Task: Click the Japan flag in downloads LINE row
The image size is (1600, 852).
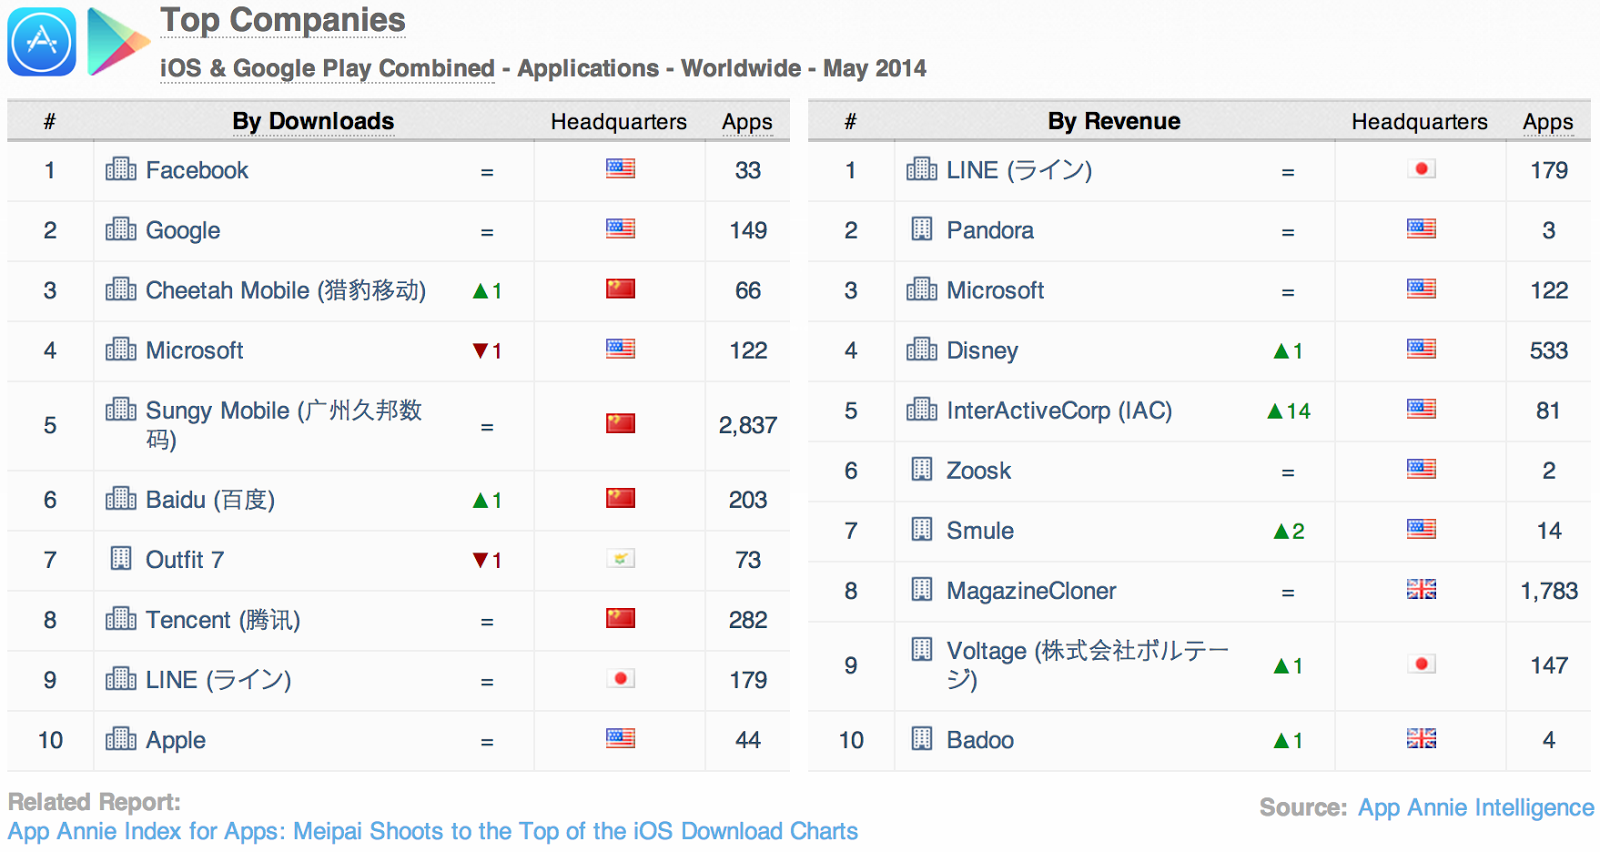Action: pos(620,678)
